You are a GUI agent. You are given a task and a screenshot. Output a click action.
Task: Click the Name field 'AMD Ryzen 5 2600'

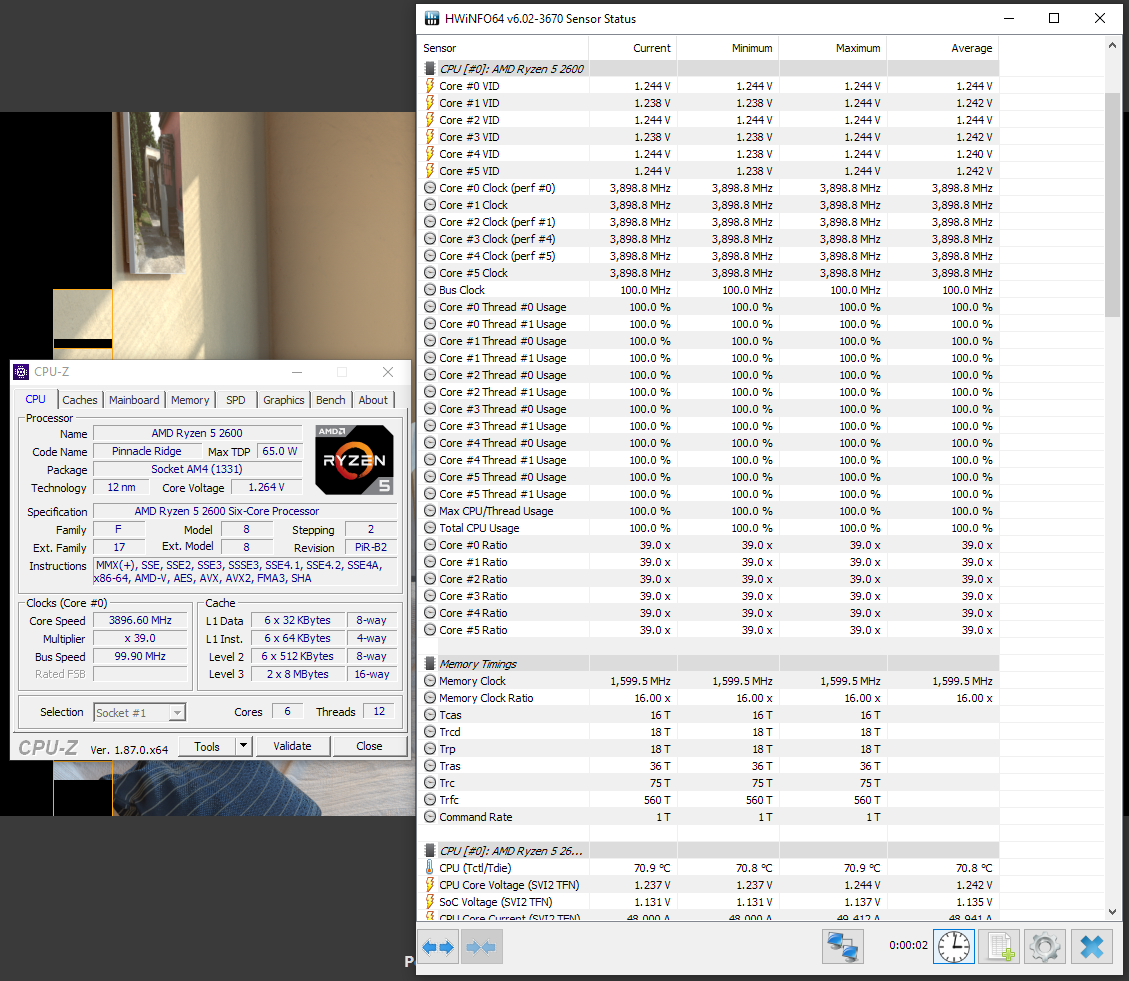(197, 433)
